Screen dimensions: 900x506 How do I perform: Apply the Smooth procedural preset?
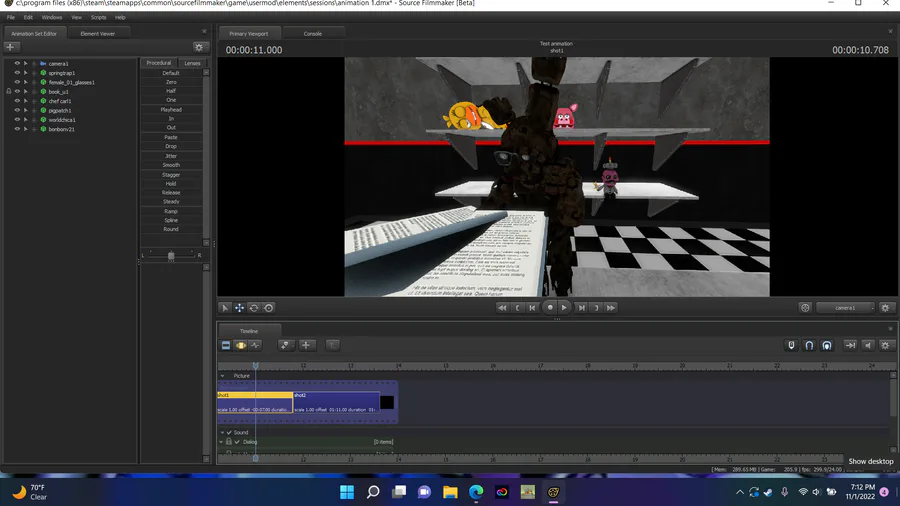[x=171, y=165]
